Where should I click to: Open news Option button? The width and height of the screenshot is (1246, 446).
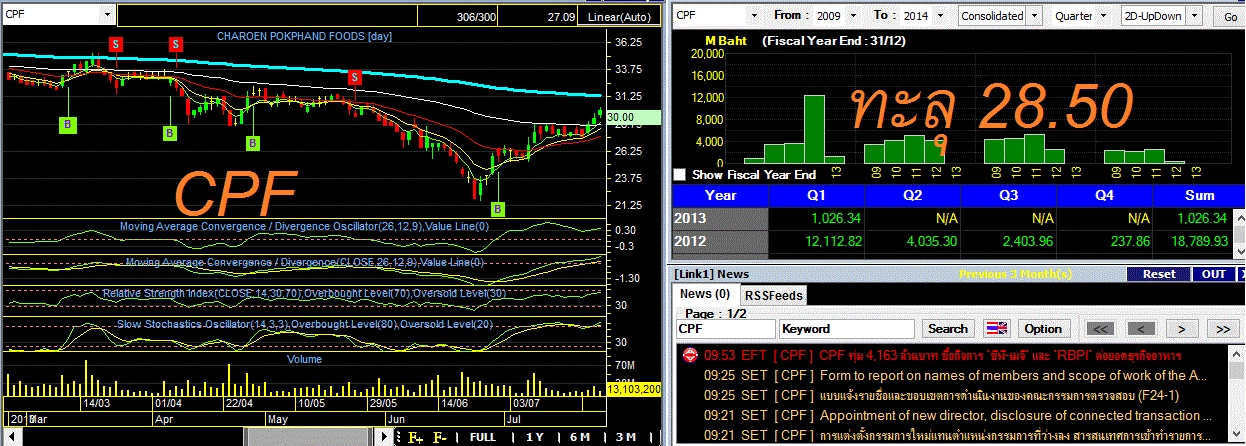[1043, 328]
